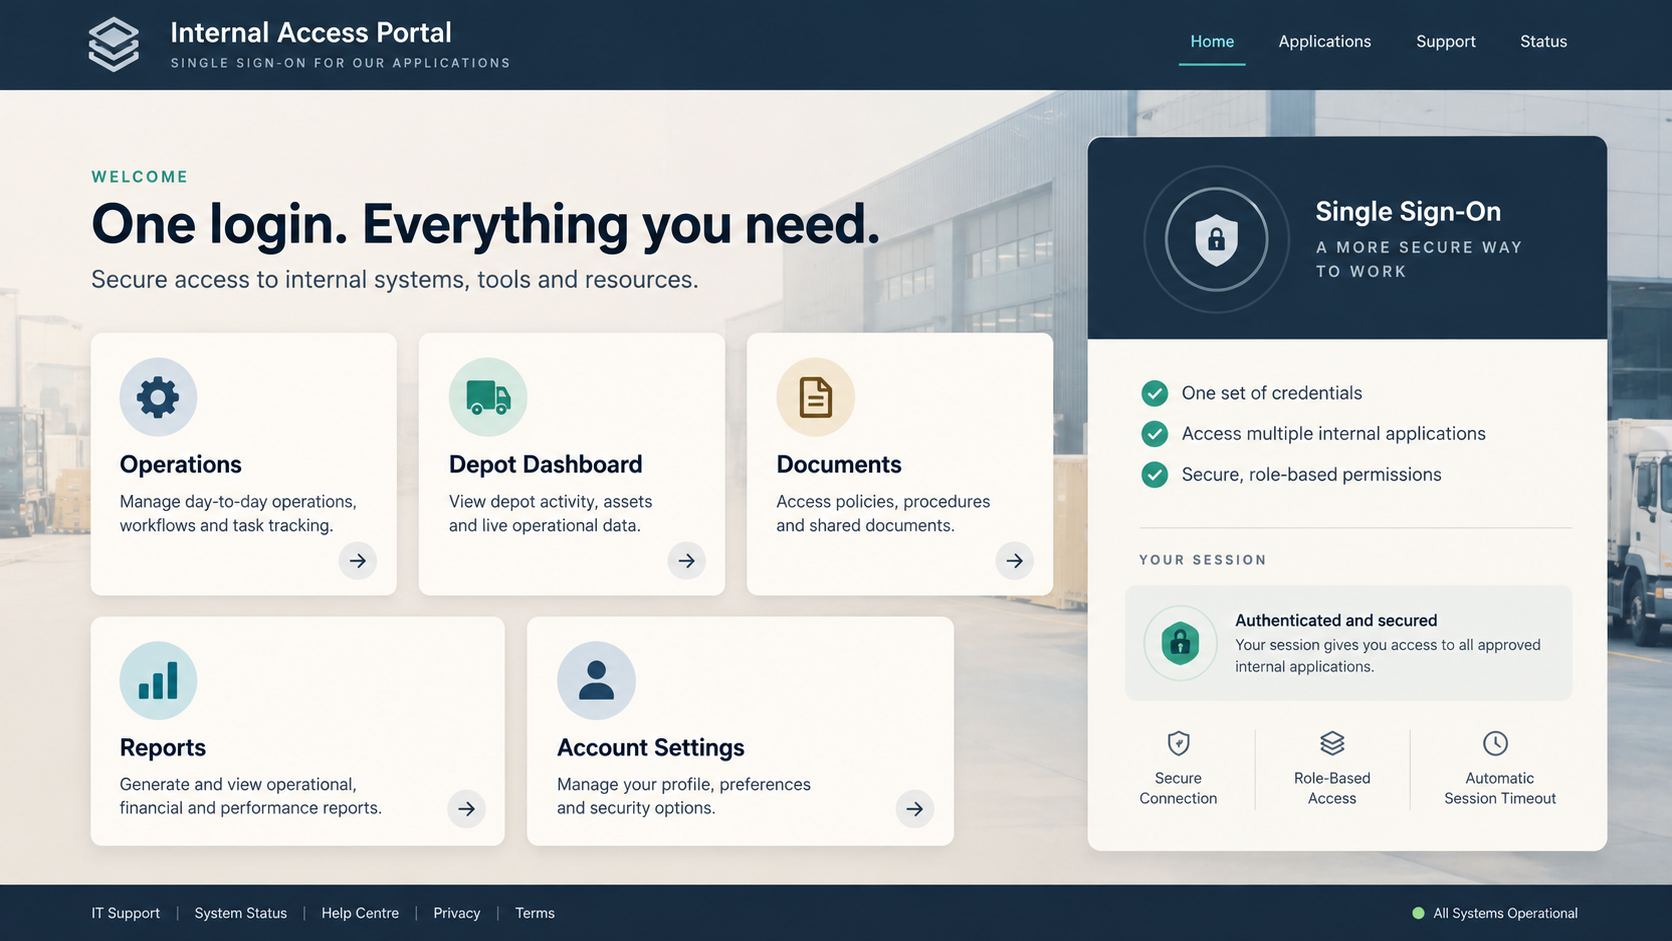
Task: Click checkmark beside Access multiple internal applications
Action: [x=1154, y=433]
